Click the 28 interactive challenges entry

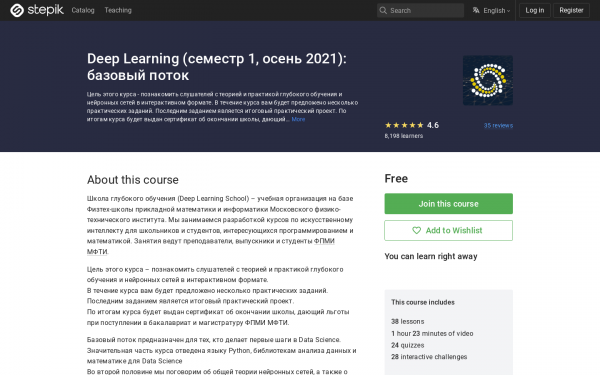(x=429, y=357)
